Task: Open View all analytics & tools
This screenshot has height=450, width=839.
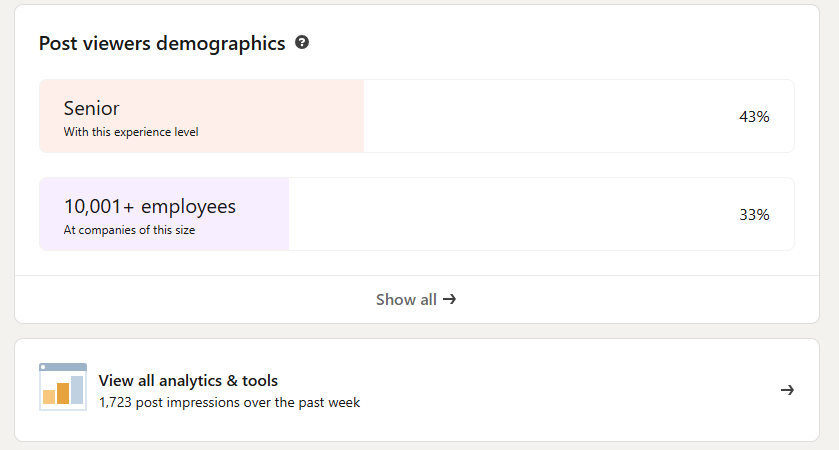Action: 417,390
